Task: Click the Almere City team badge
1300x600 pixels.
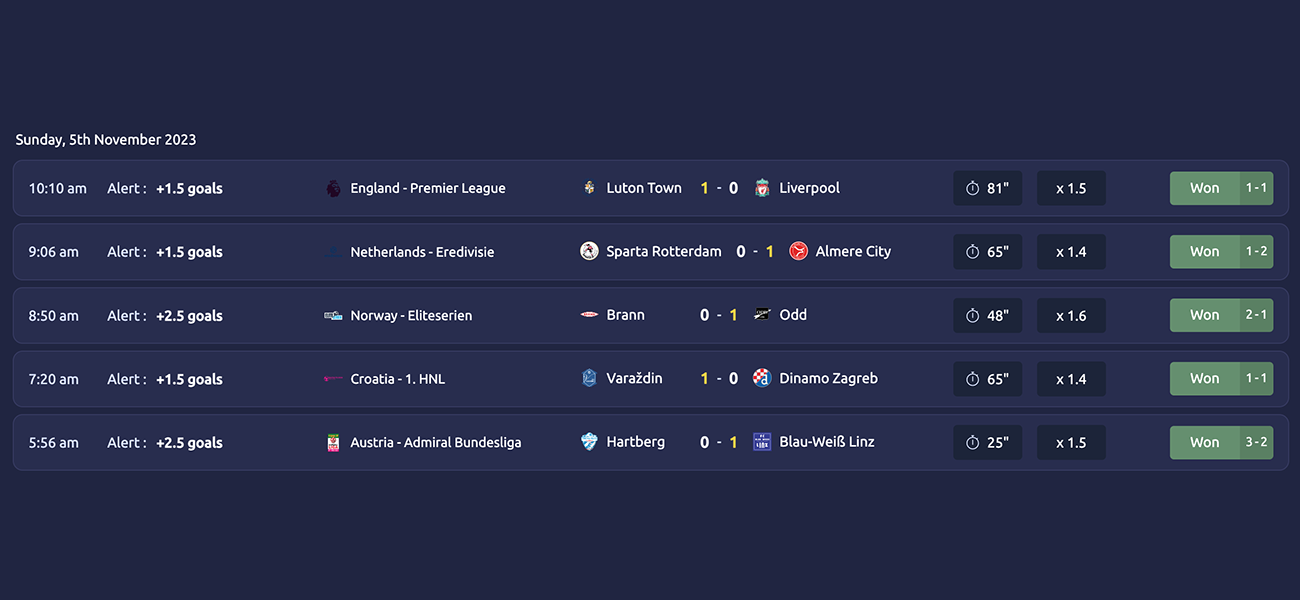Action: [798, 251]
